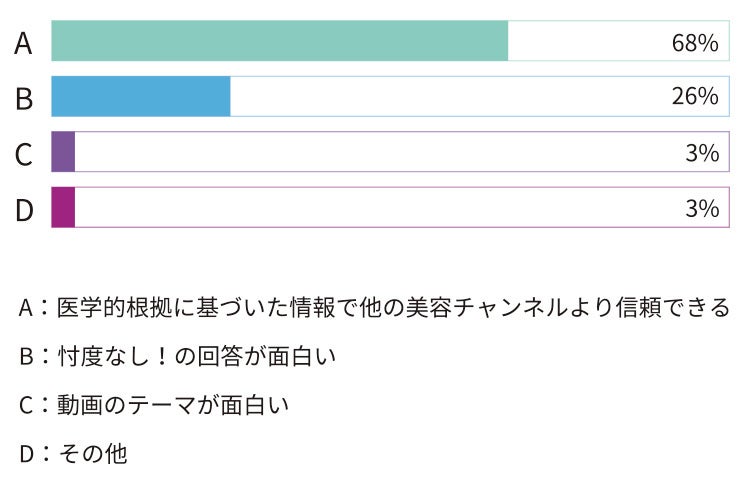Image resolution: width=744 pixels, height=486 pixels.
Task: Click the 3% label on row C
Action: 702,153
